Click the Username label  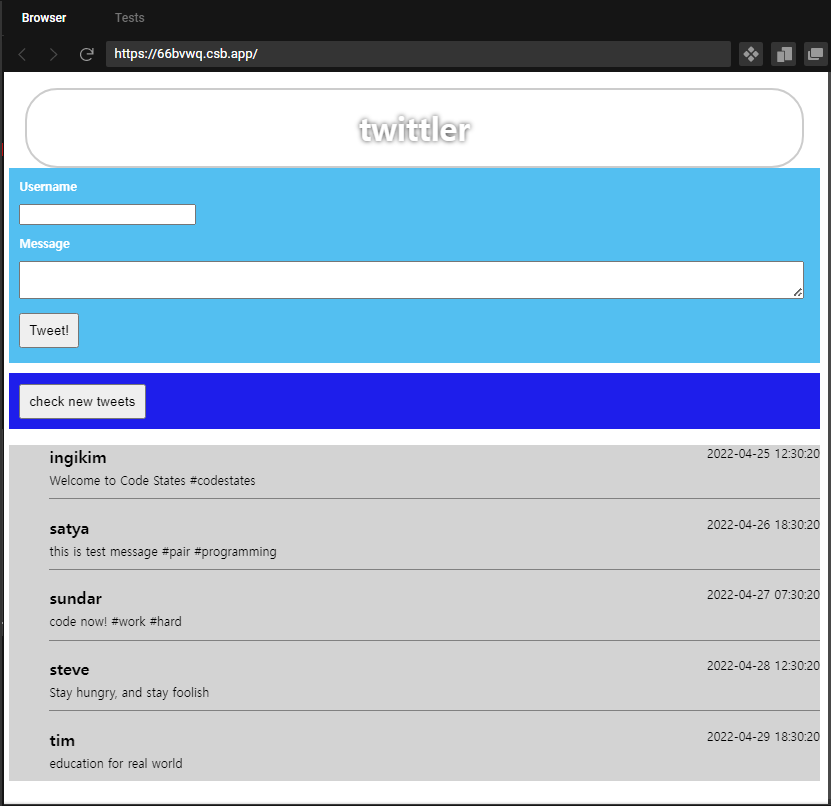click(x=48, y=187)
